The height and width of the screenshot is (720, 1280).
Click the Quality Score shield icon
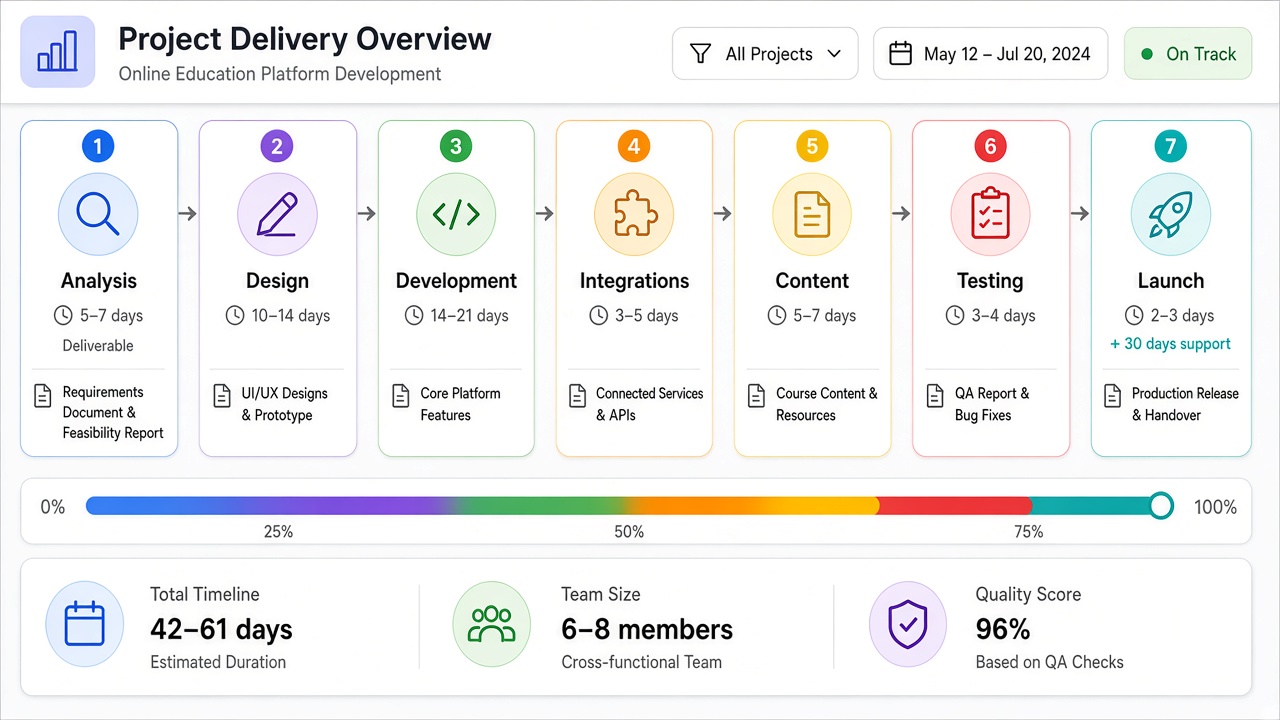point(908,624)
